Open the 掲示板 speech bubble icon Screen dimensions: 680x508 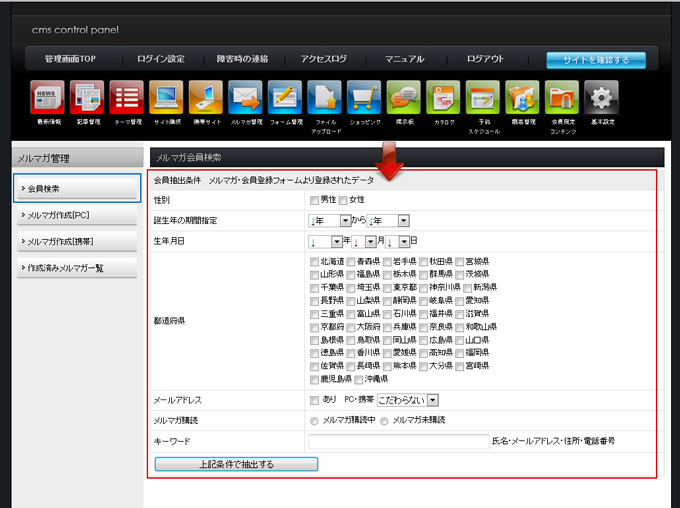point(404,97)
